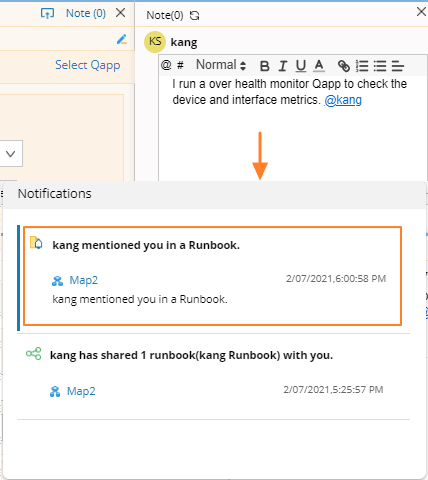Create a bulleted list

pos(380,66)
